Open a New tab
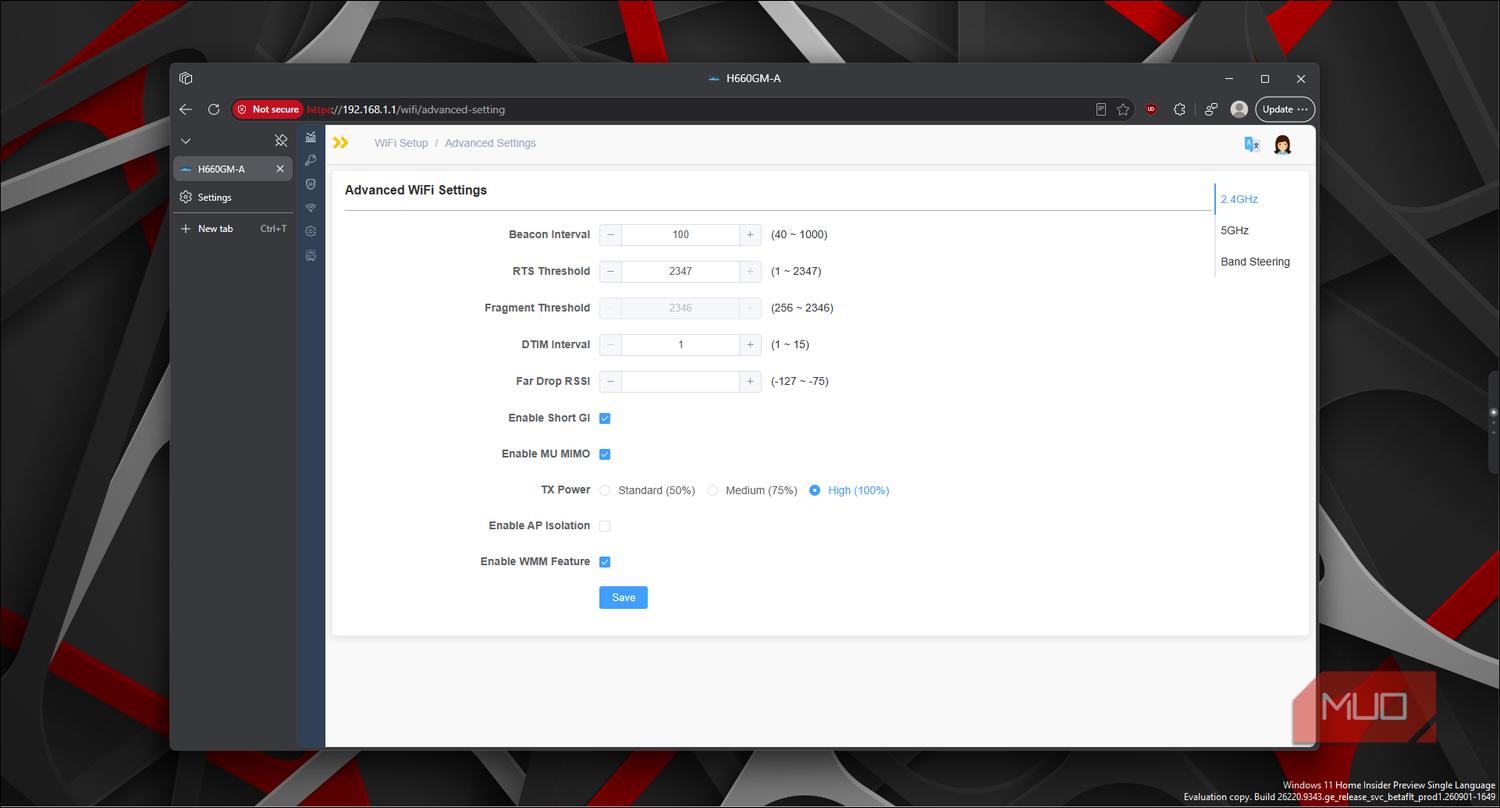Screen dimensions: 1500x808 tap(233, 229)
